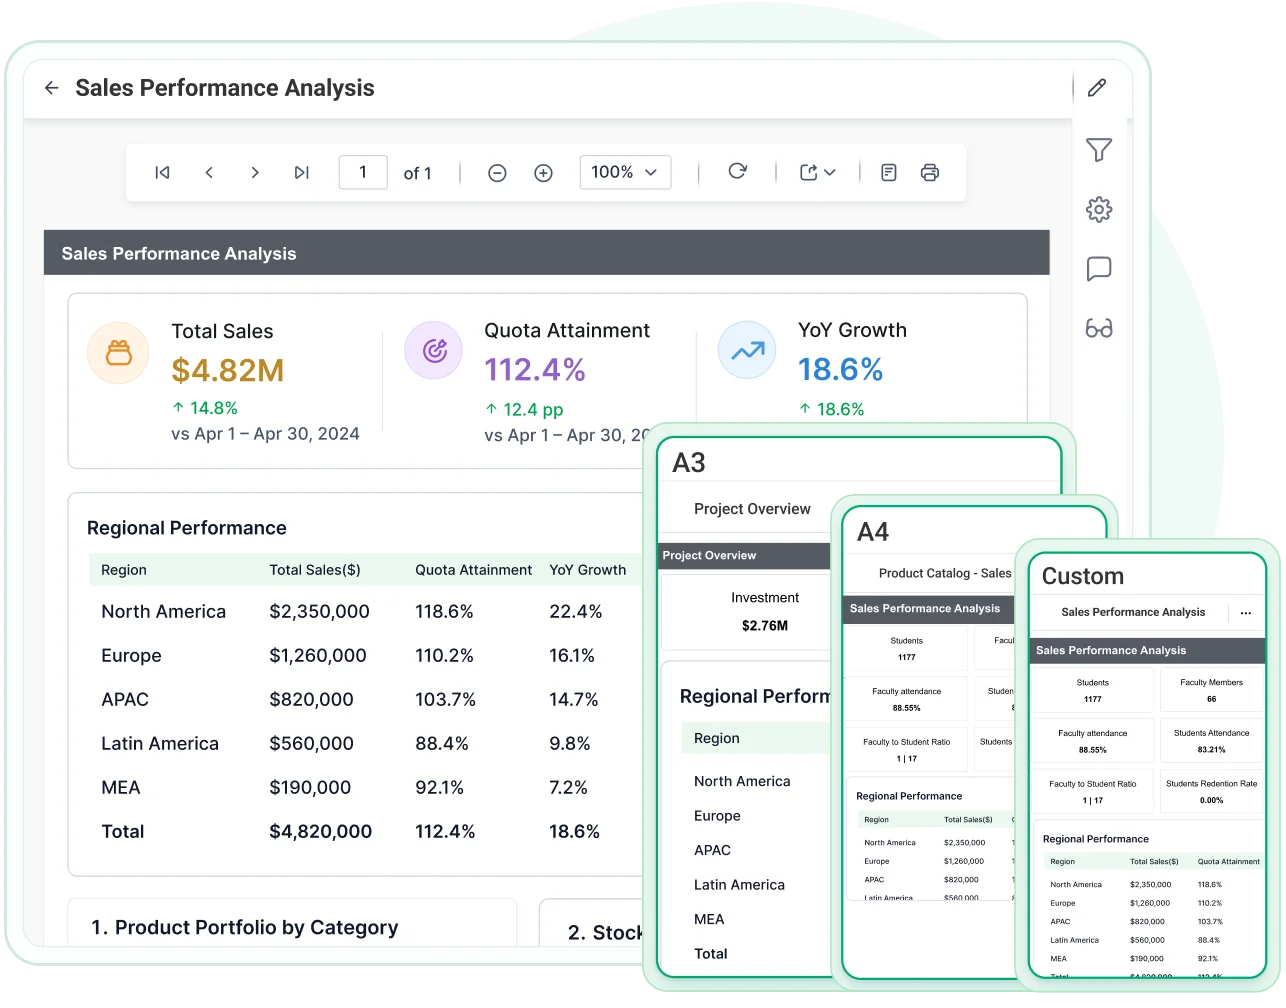Go to previous page arrow
The height and width of the screenshot is (1008, 1286).
(x=209, y=173)
